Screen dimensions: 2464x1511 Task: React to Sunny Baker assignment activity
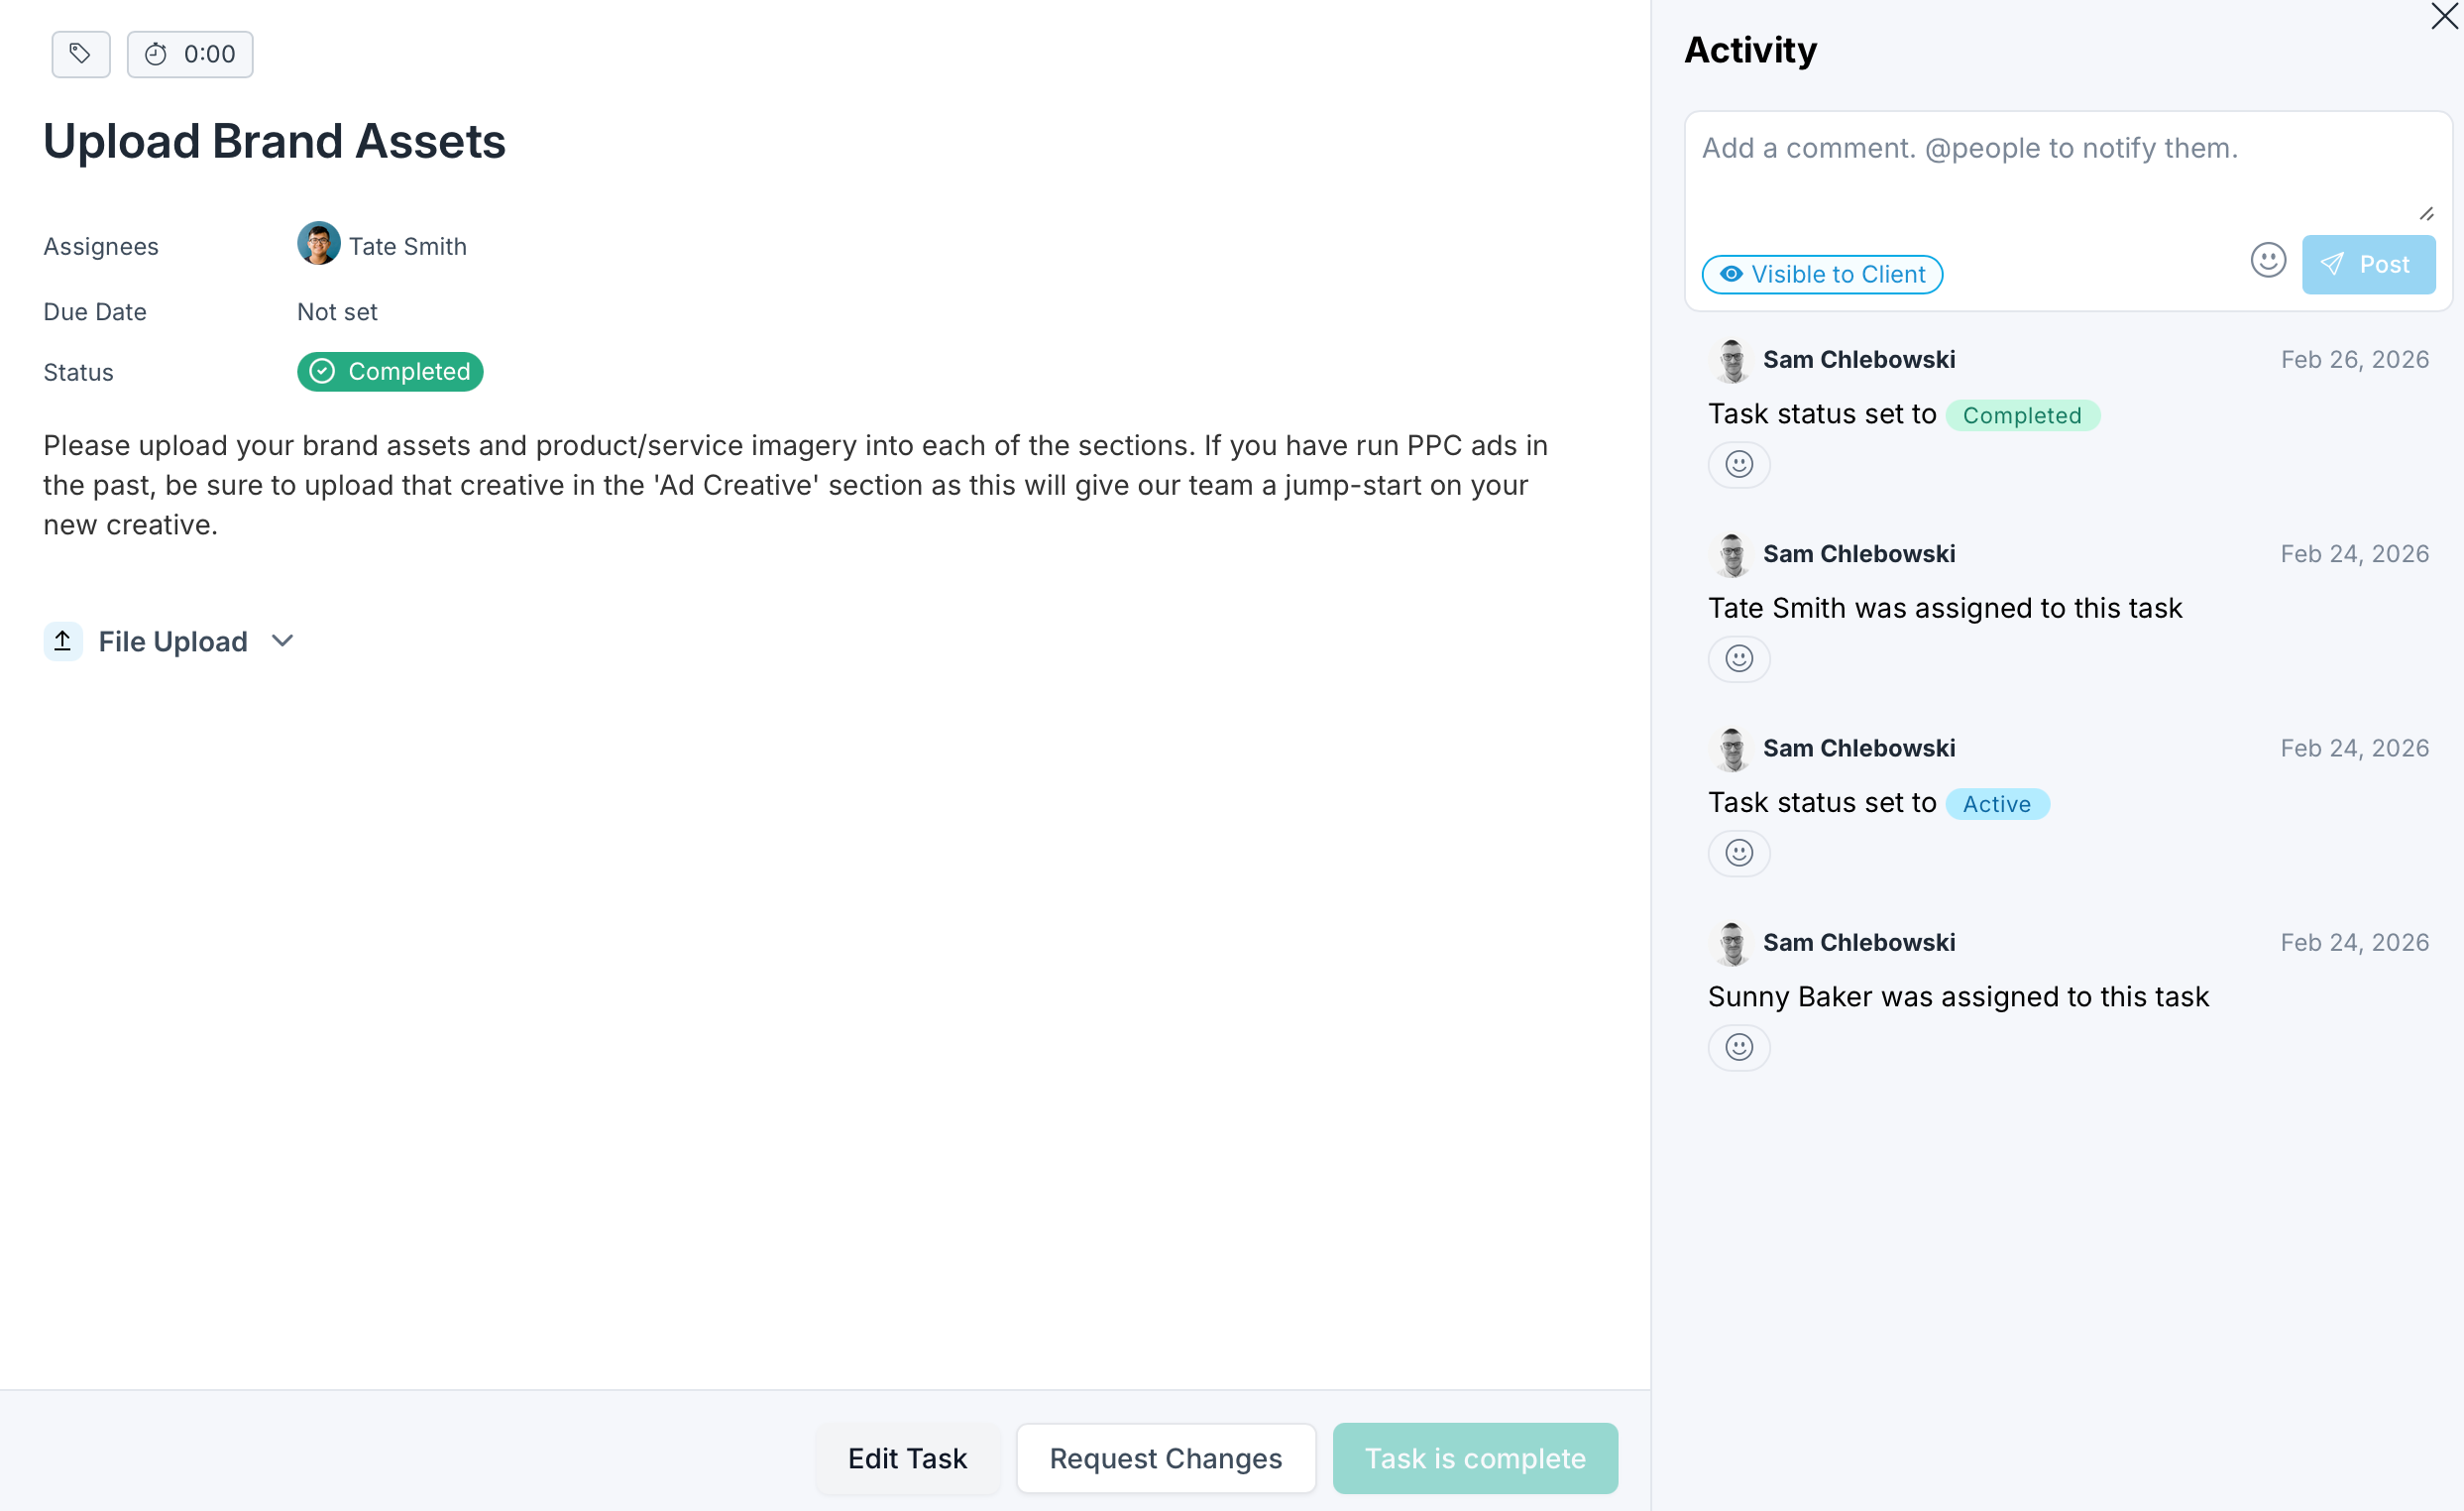pos(1739,1047)
